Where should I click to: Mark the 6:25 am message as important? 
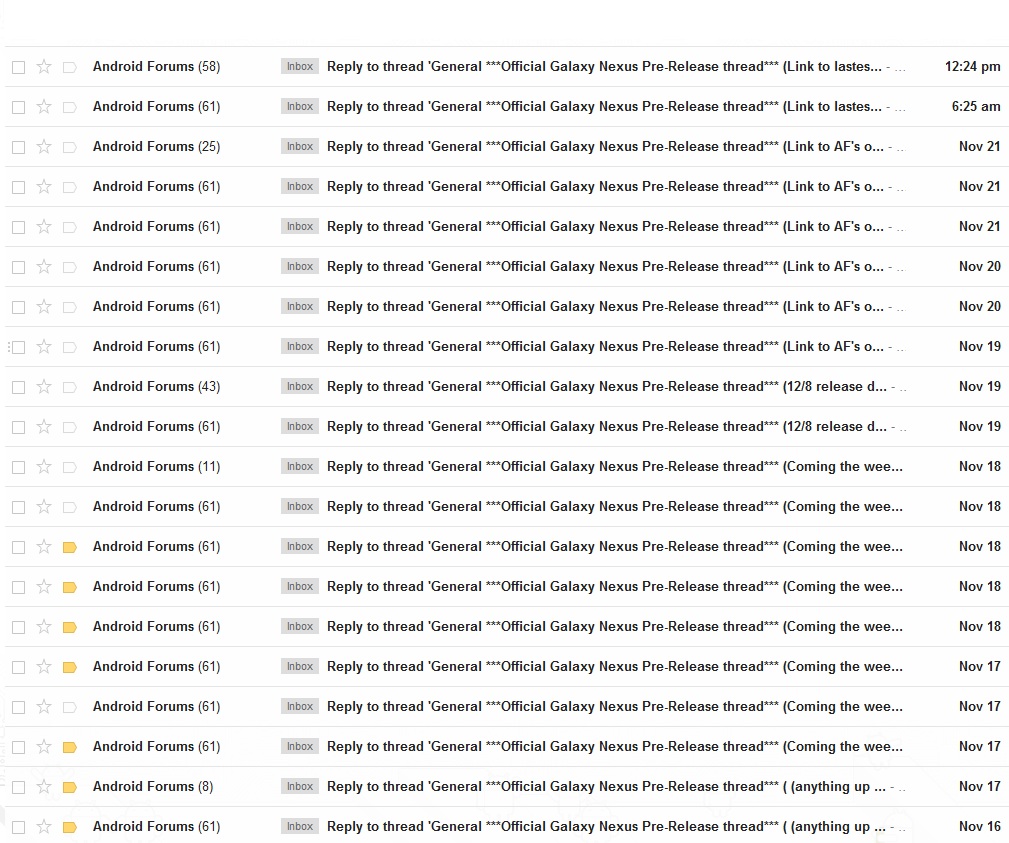point(69,107)
